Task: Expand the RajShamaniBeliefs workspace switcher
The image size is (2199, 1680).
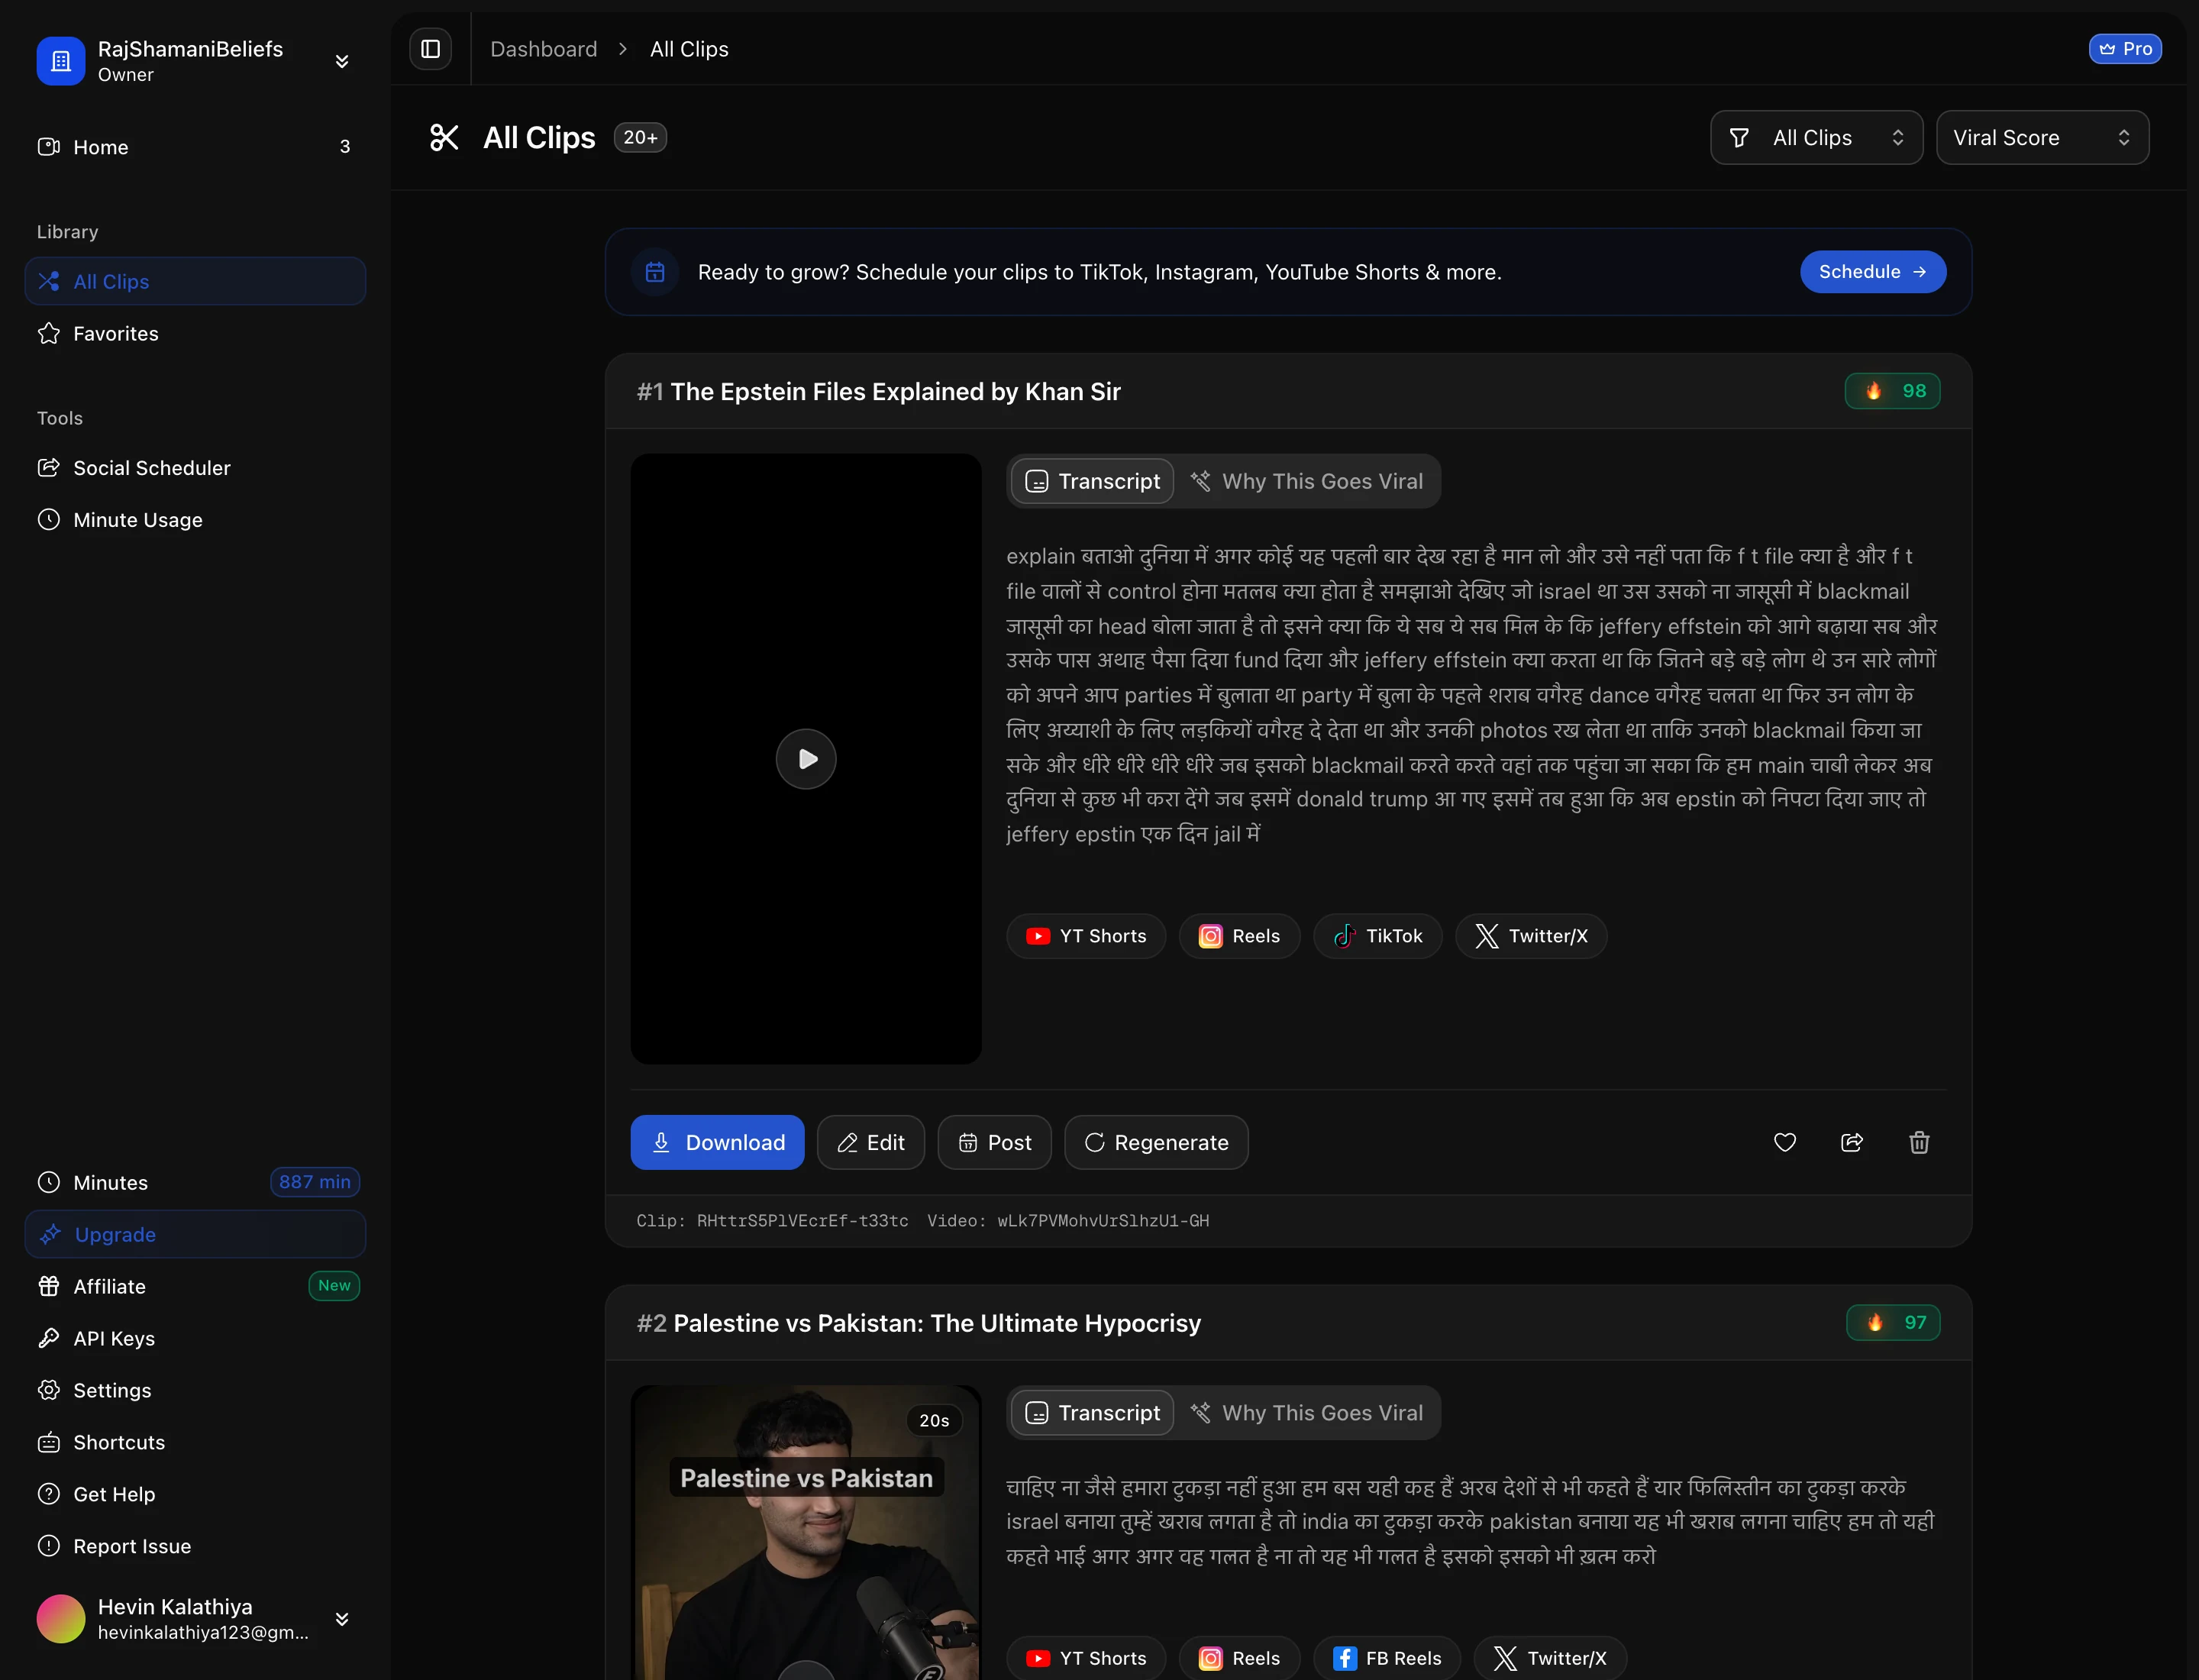Action: coord(342,61)
